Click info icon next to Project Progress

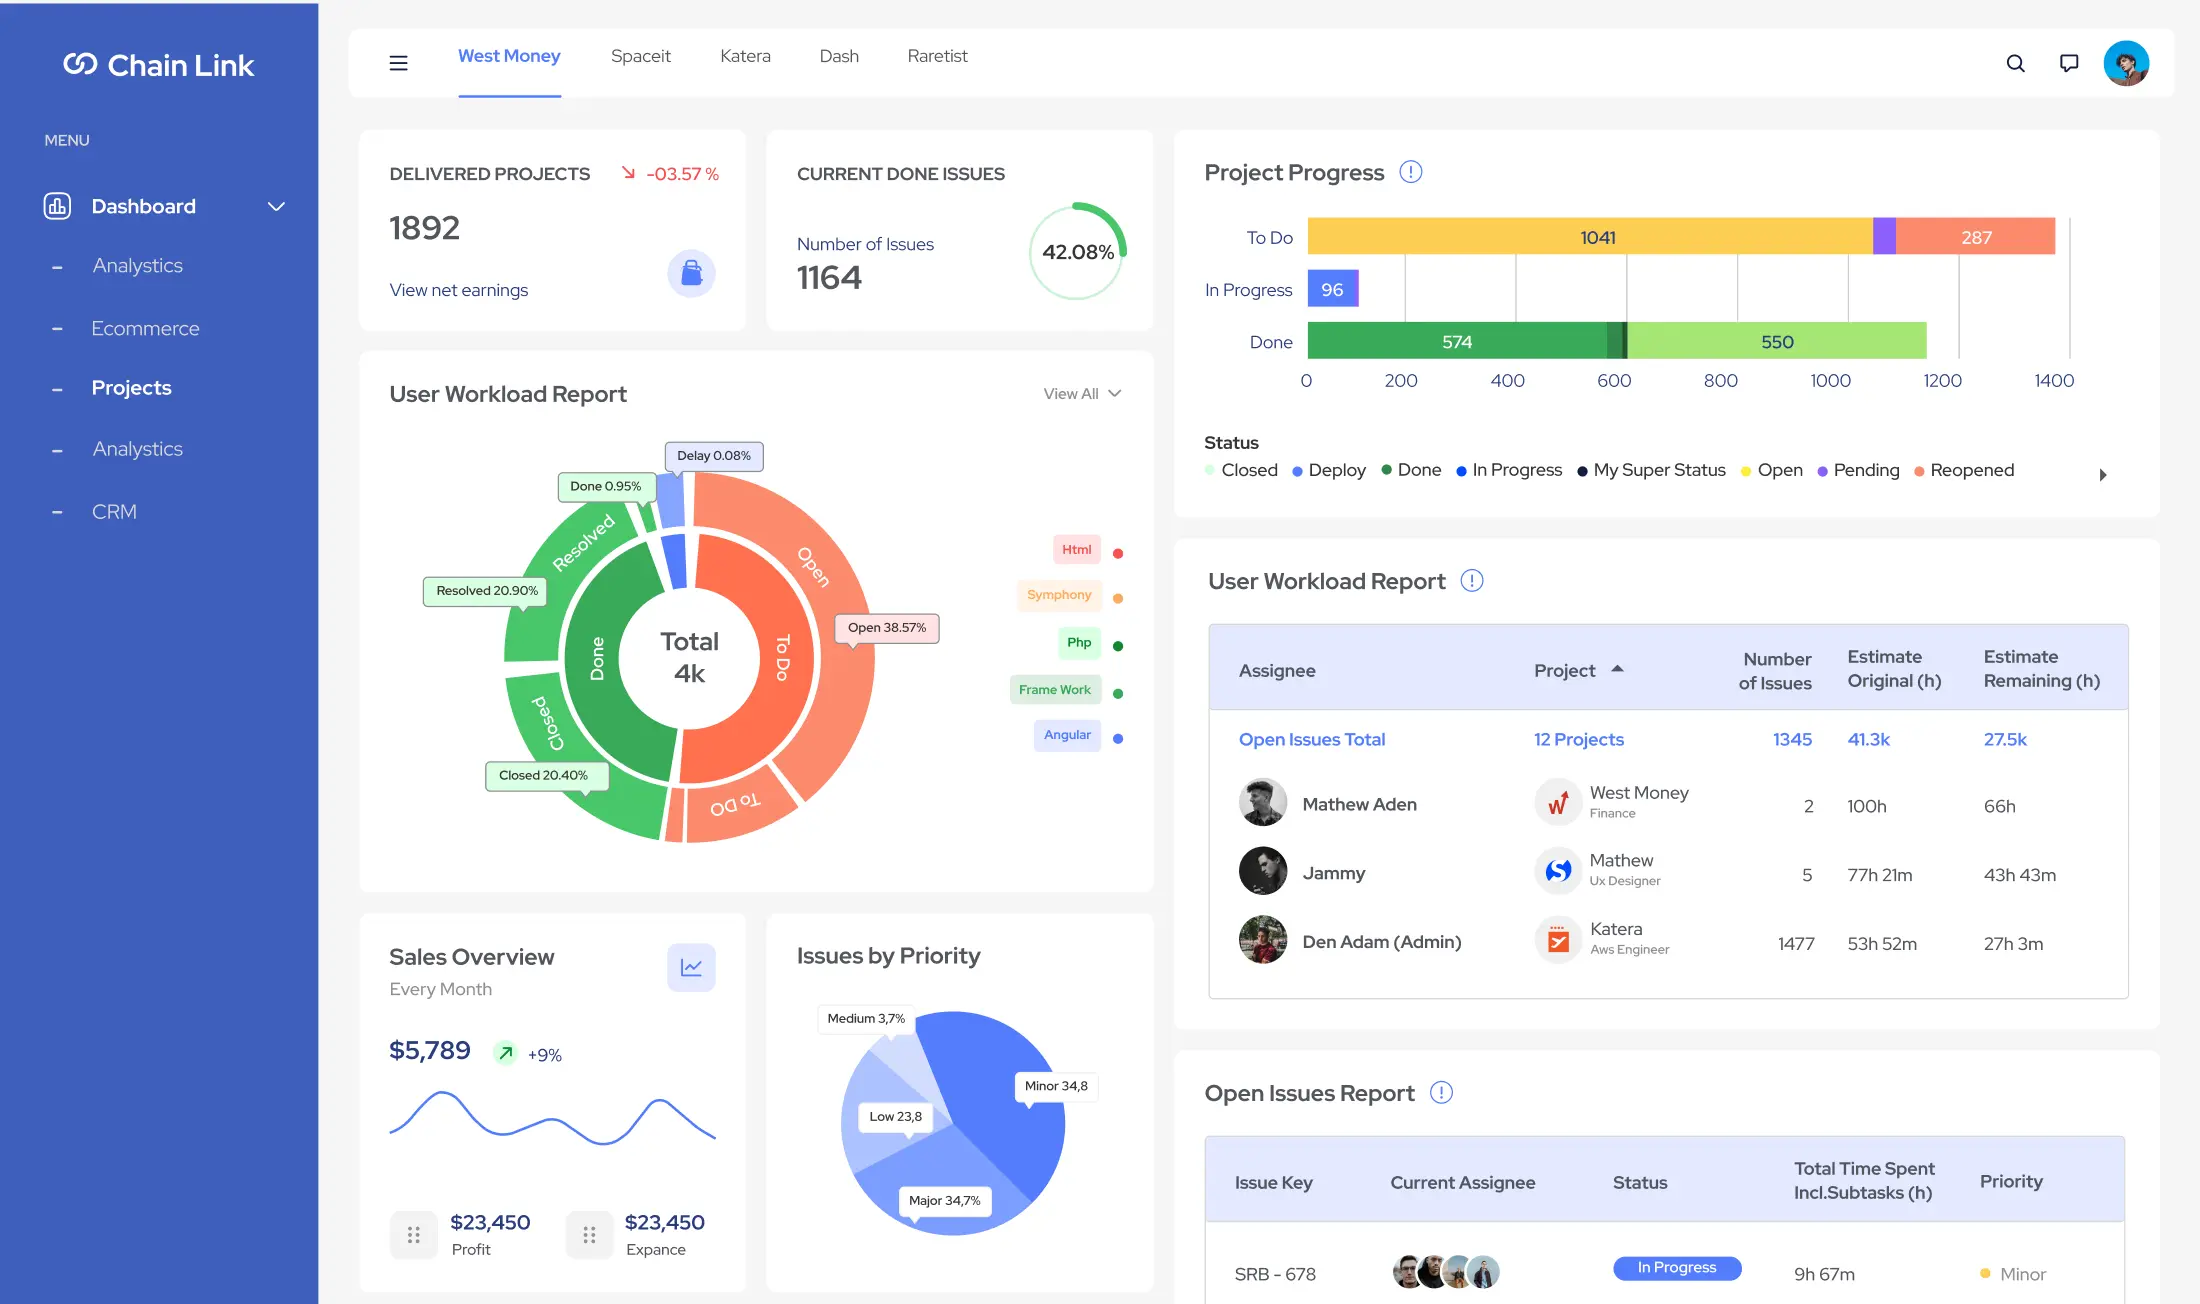click(1410, 172)
